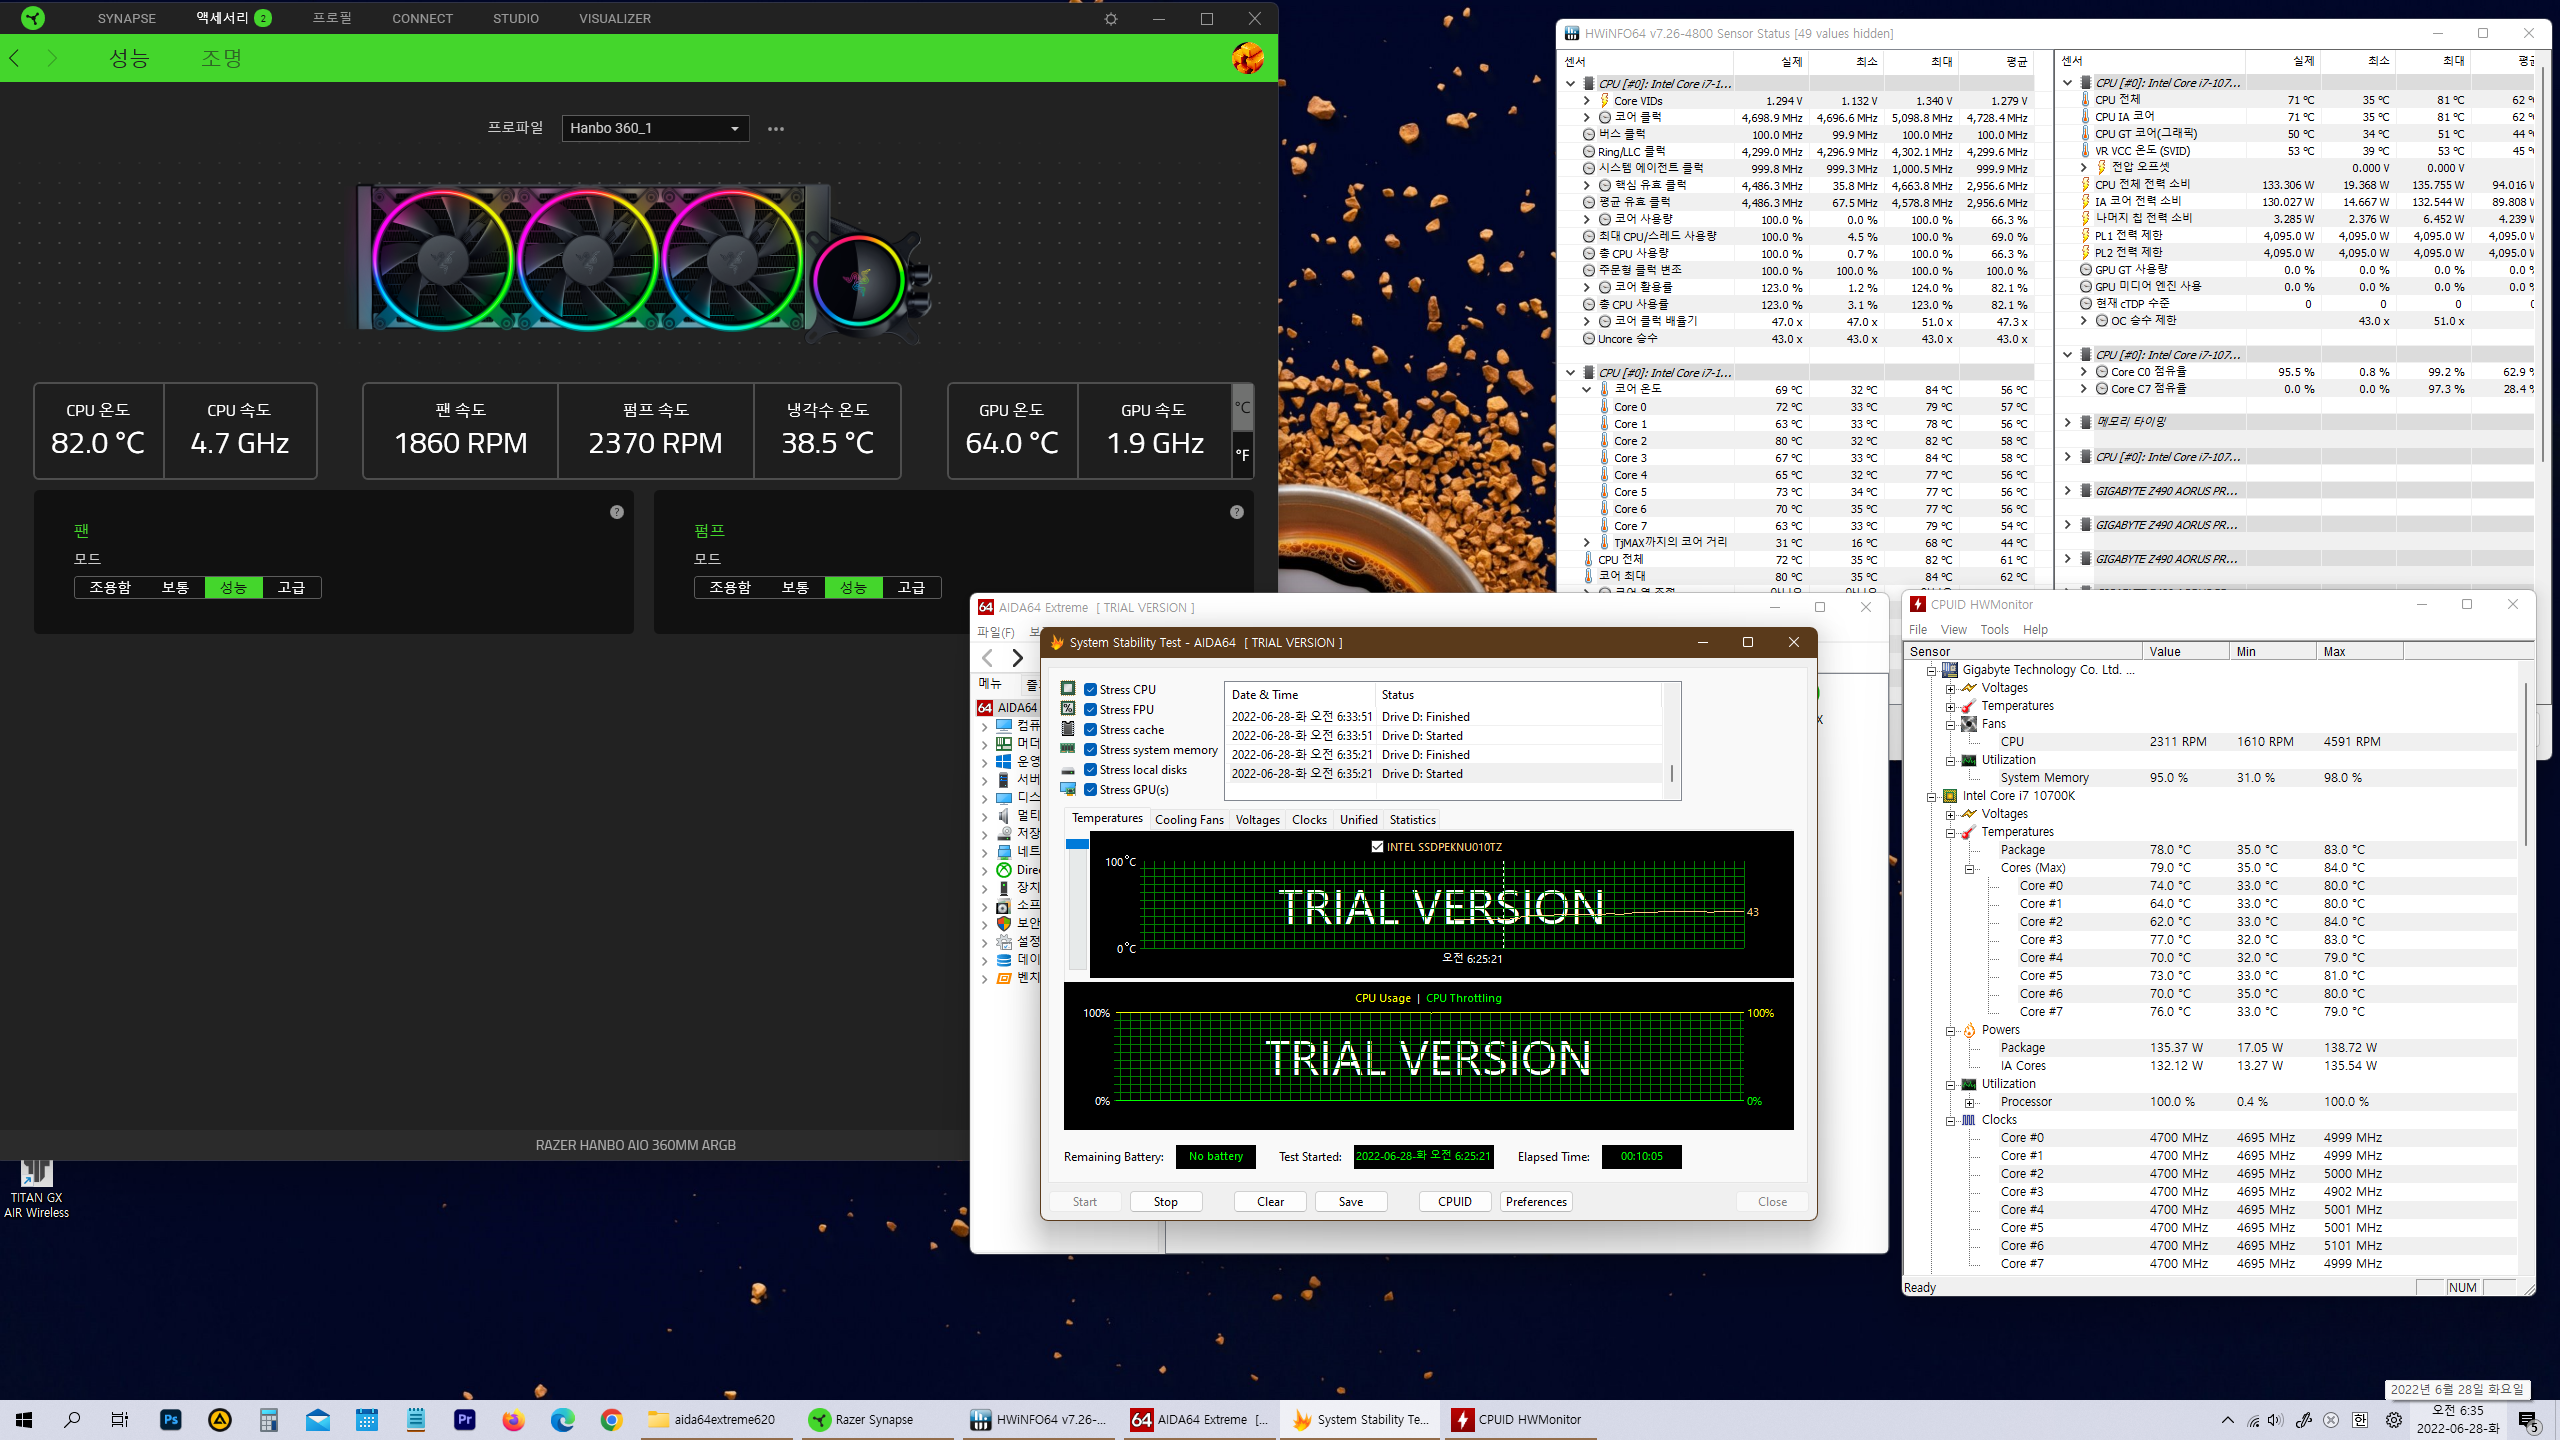The image size is (2560, 1440).
Task: Switch to HWiNFO64 taskbar item
Action: (1039, 1419)
